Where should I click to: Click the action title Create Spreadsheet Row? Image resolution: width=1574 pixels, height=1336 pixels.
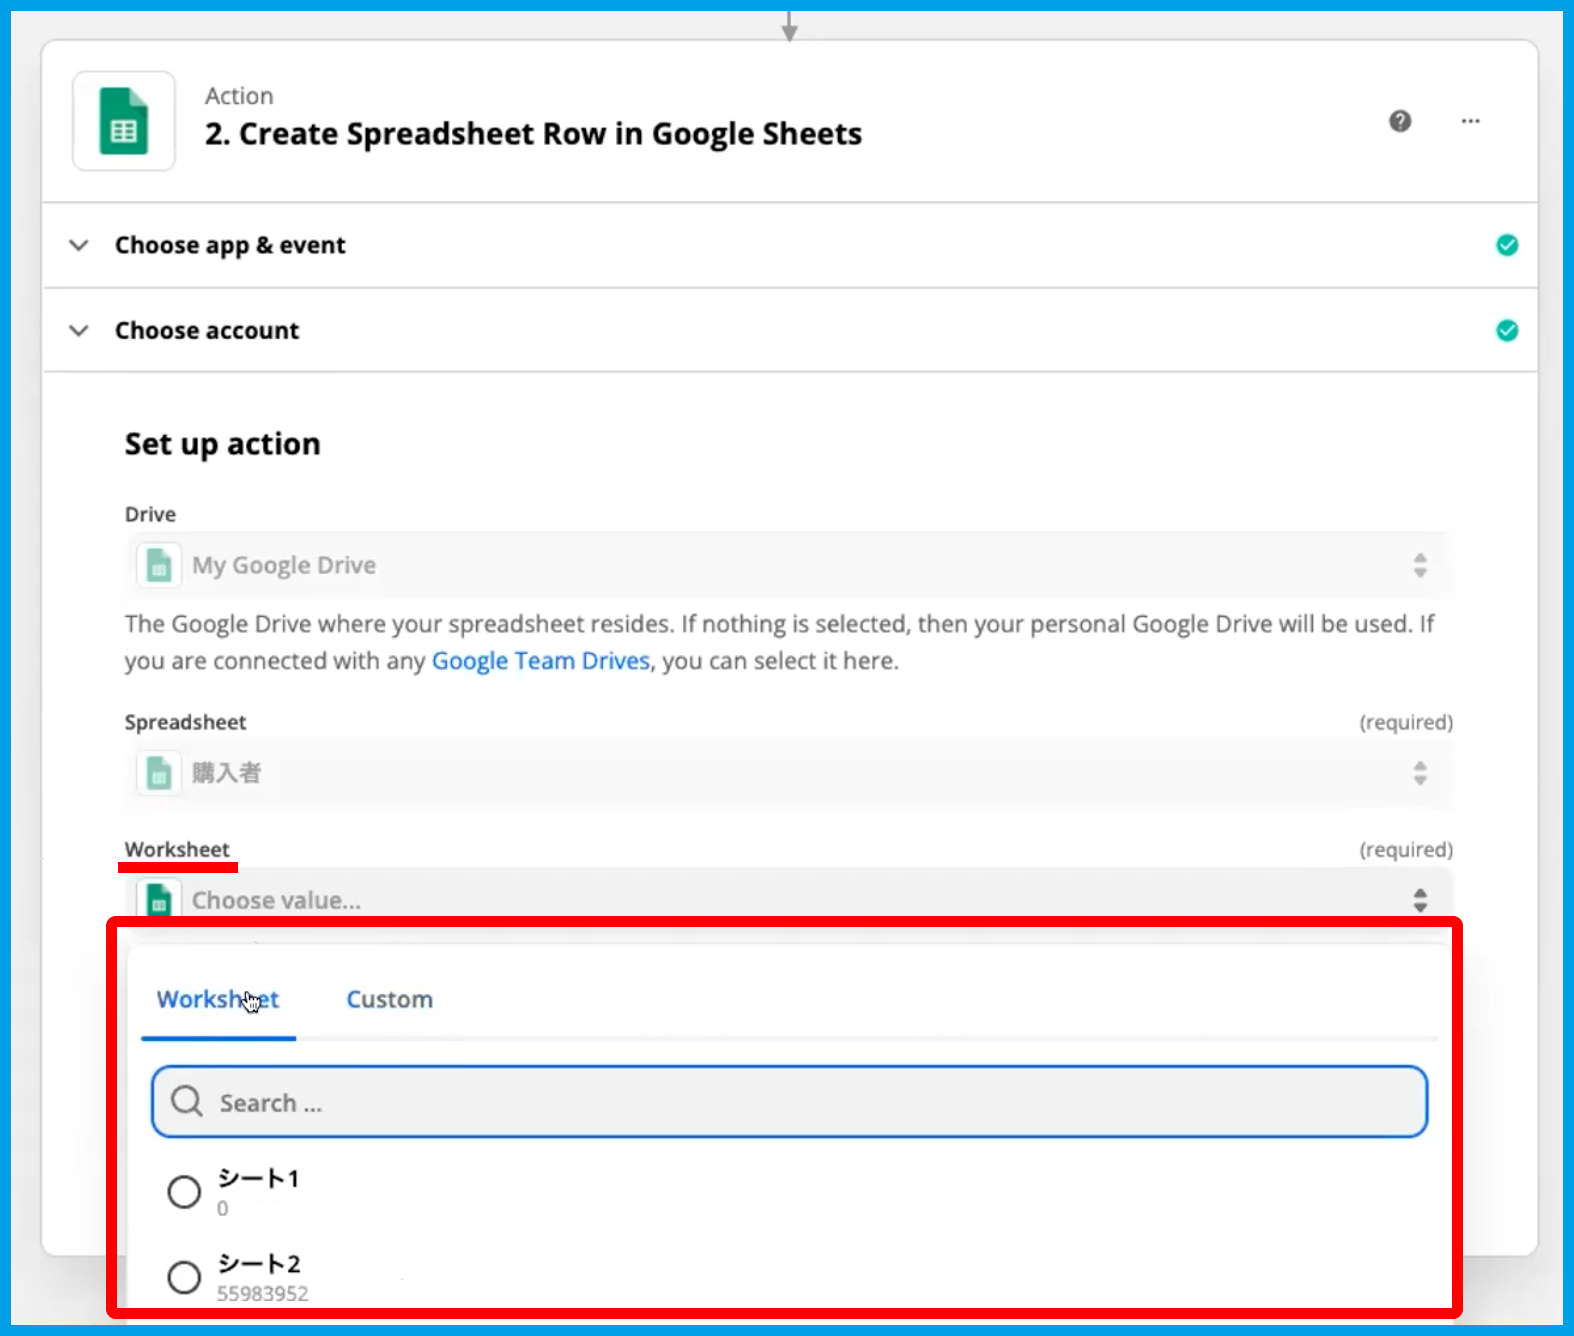tap(533, 134)
